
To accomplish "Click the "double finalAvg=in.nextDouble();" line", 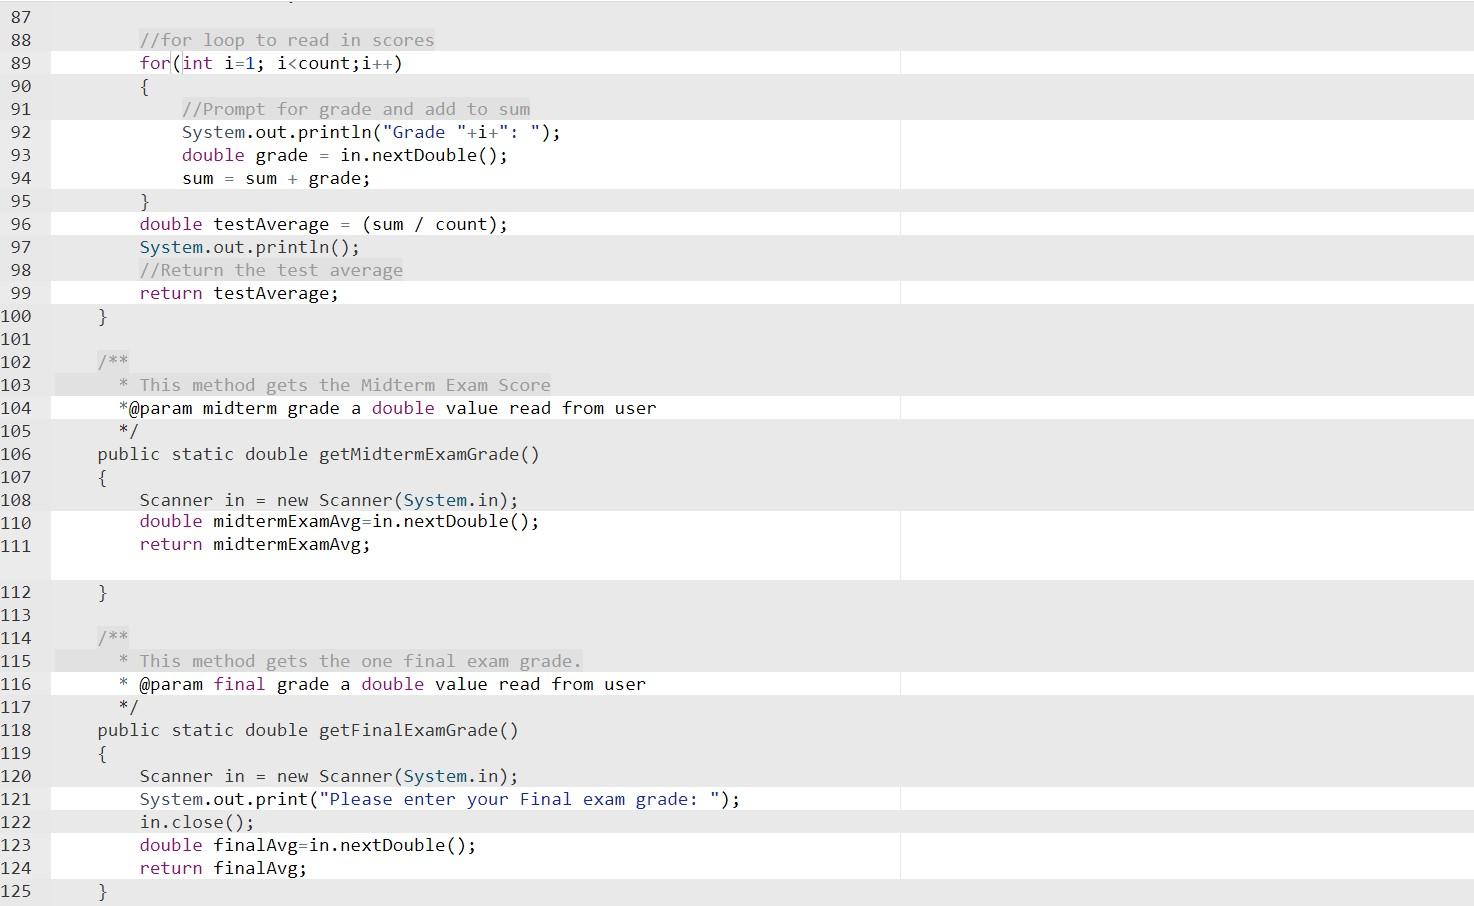I will (x=308, y=845).
